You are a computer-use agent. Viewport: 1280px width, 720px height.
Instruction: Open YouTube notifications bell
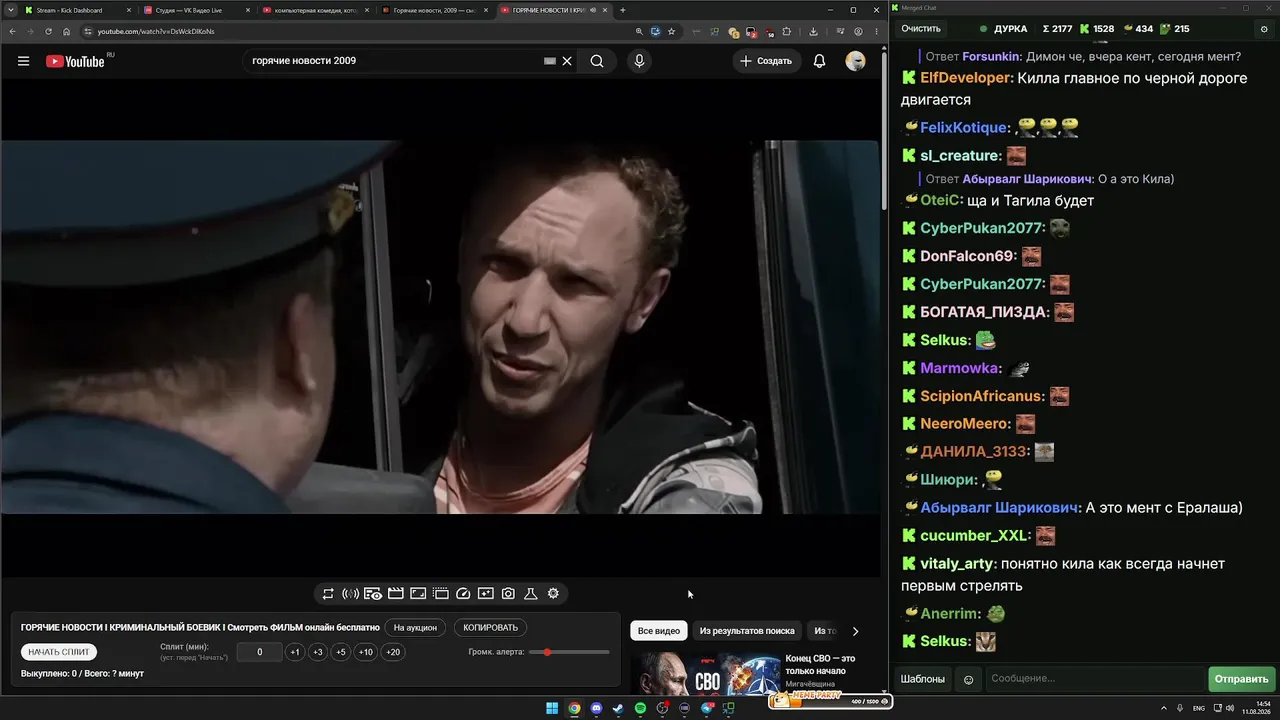coord(819,61)
